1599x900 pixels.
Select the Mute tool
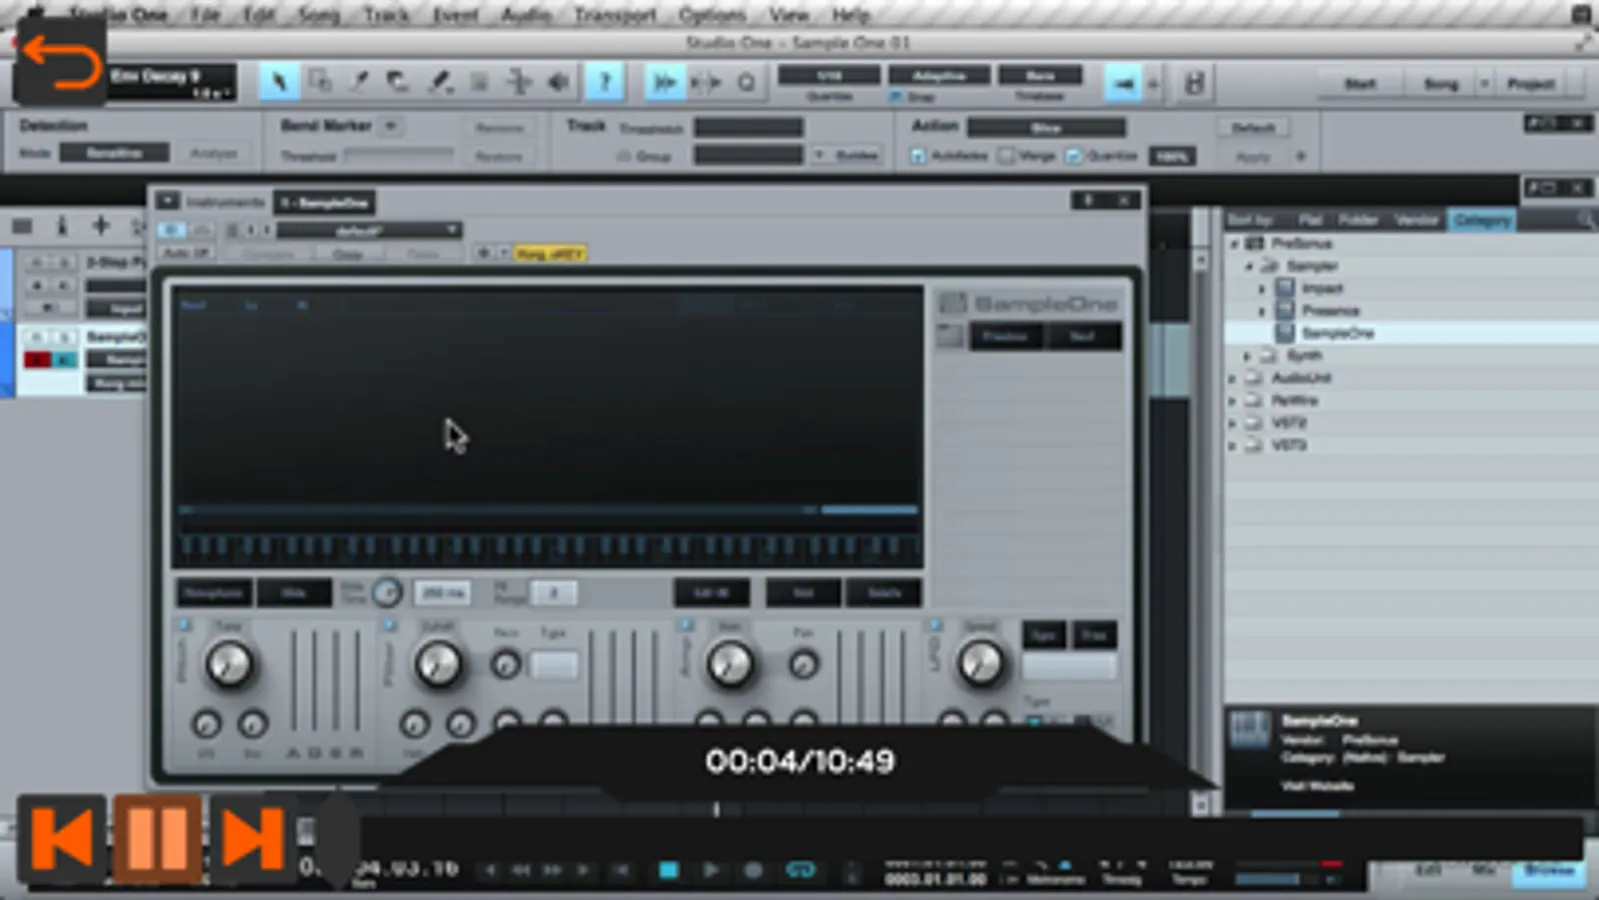click(x=479, y=82)
